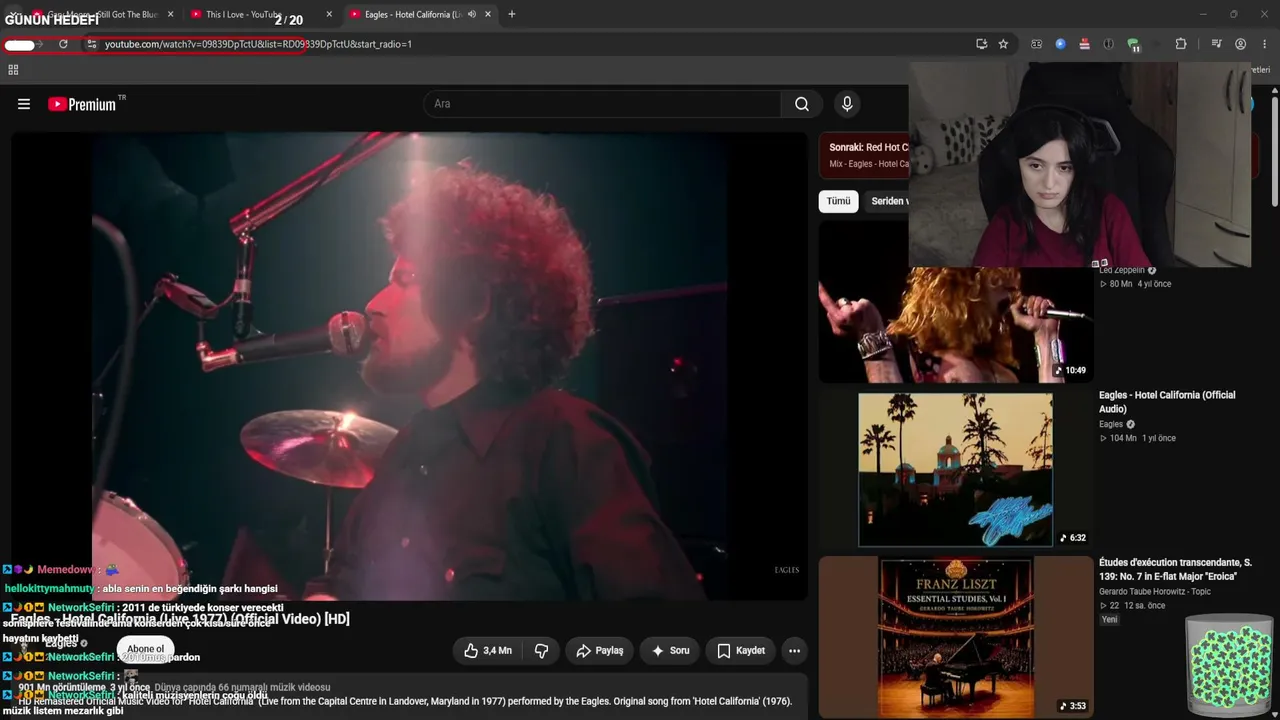Close the Eagles Hotel California tab
The image size is (1280, 720).
[488, 14]
